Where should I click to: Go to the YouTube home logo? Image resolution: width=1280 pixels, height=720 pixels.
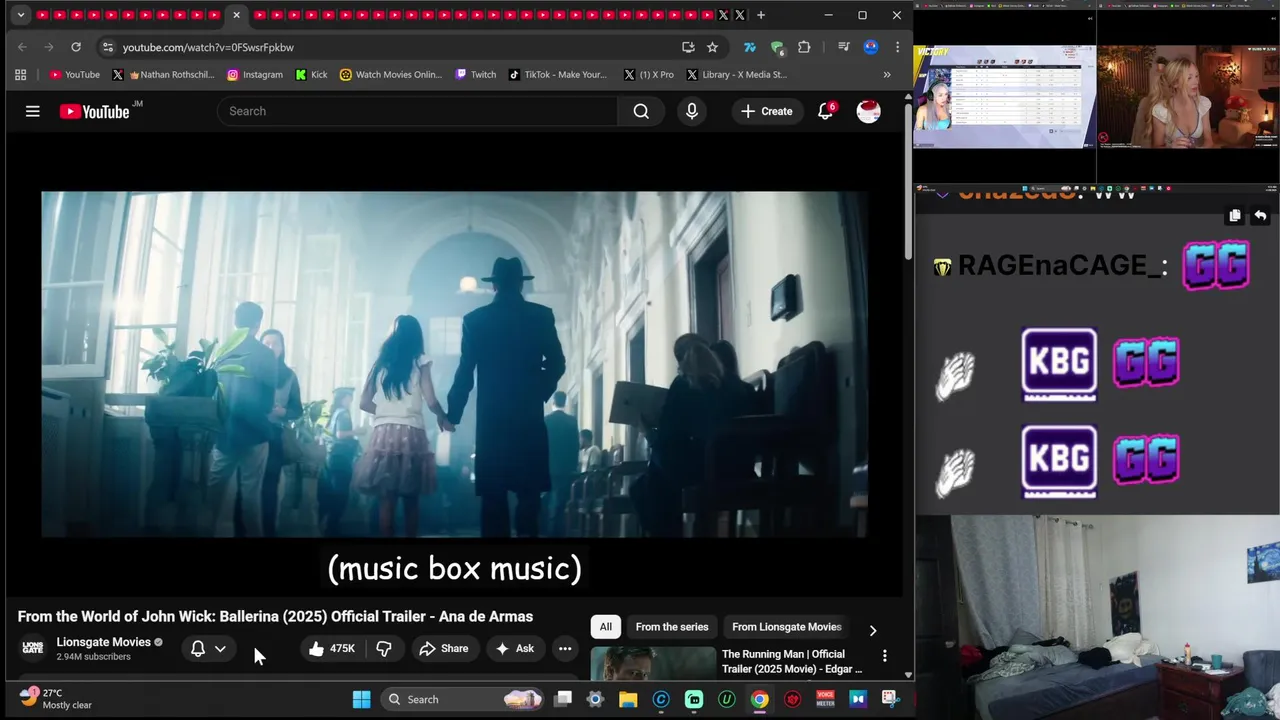tap(94, 111)
